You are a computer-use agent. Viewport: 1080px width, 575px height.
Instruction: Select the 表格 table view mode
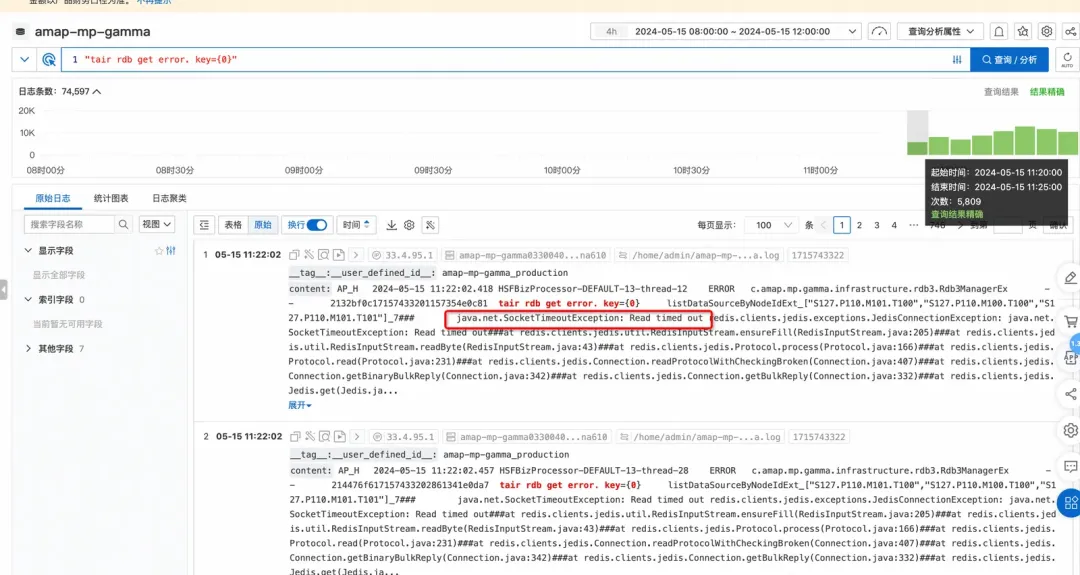coord(233,225)
